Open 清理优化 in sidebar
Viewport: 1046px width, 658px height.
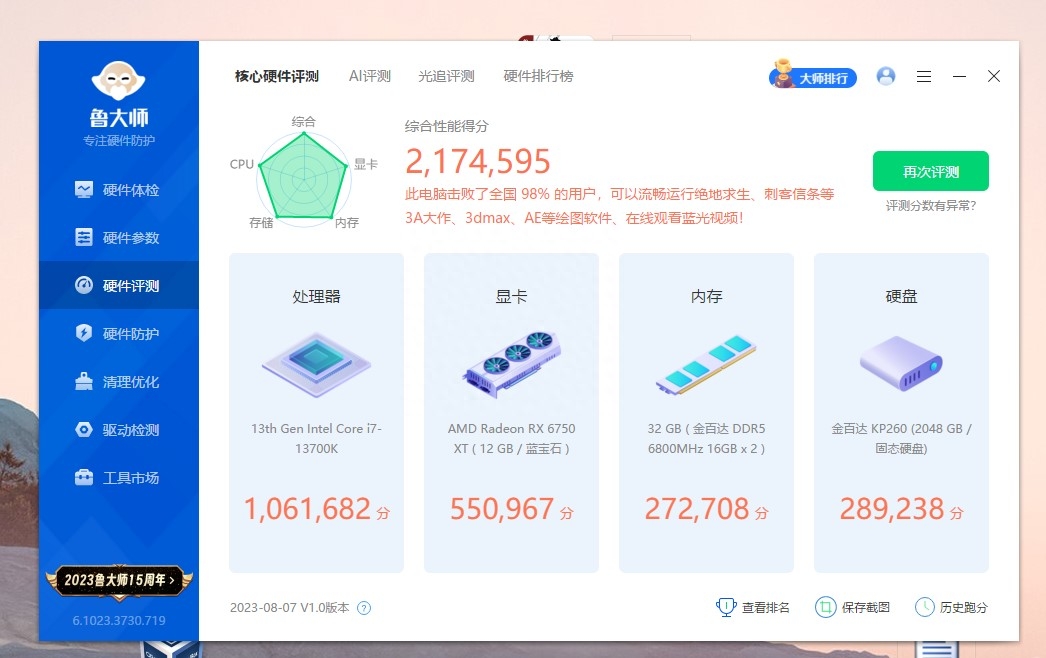(x=118, y=382)
